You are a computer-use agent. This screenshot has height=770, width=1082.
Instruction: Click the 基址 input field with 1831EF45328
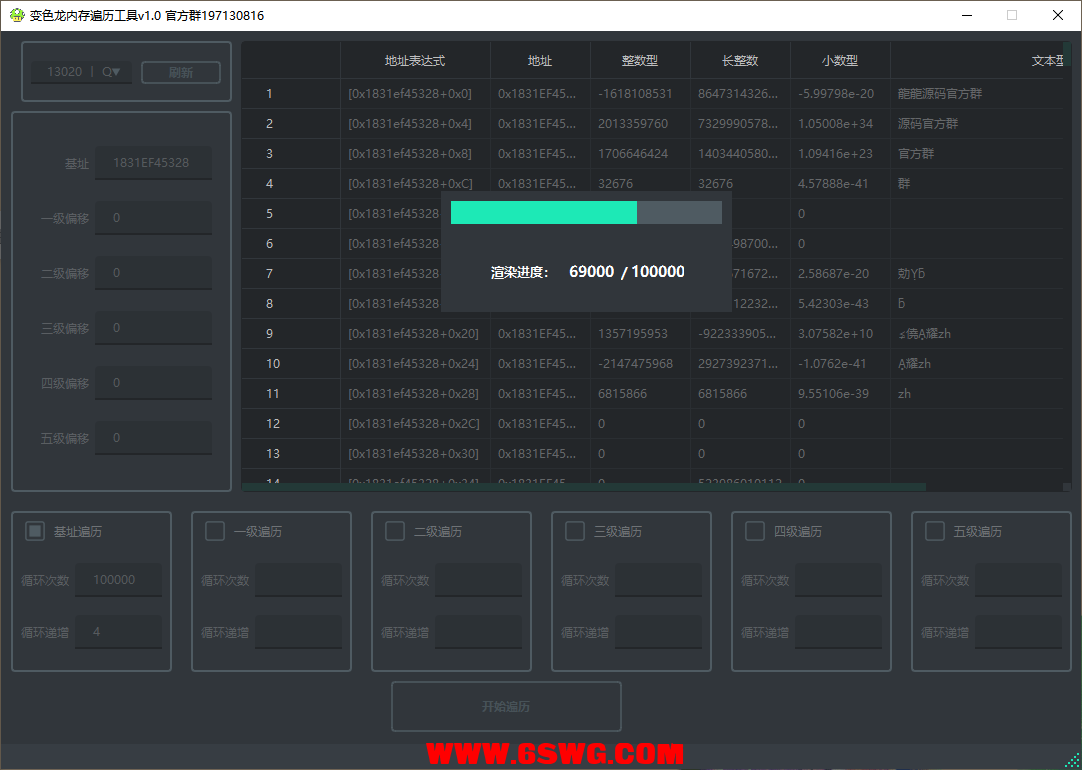[153, 163]
